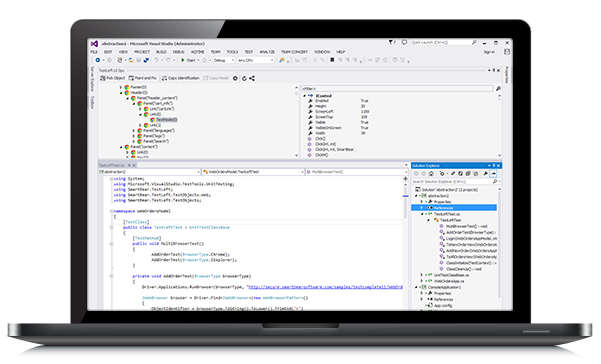Open the BUILD menu
The height and width of the screenshot is (364, 601).
[x=161, y=52]
